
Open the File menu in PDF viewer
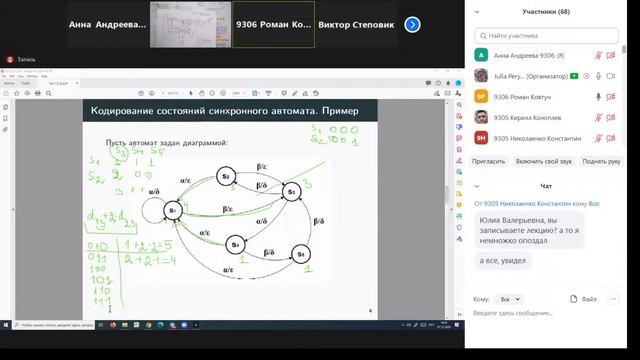click(x=4, y=76)
